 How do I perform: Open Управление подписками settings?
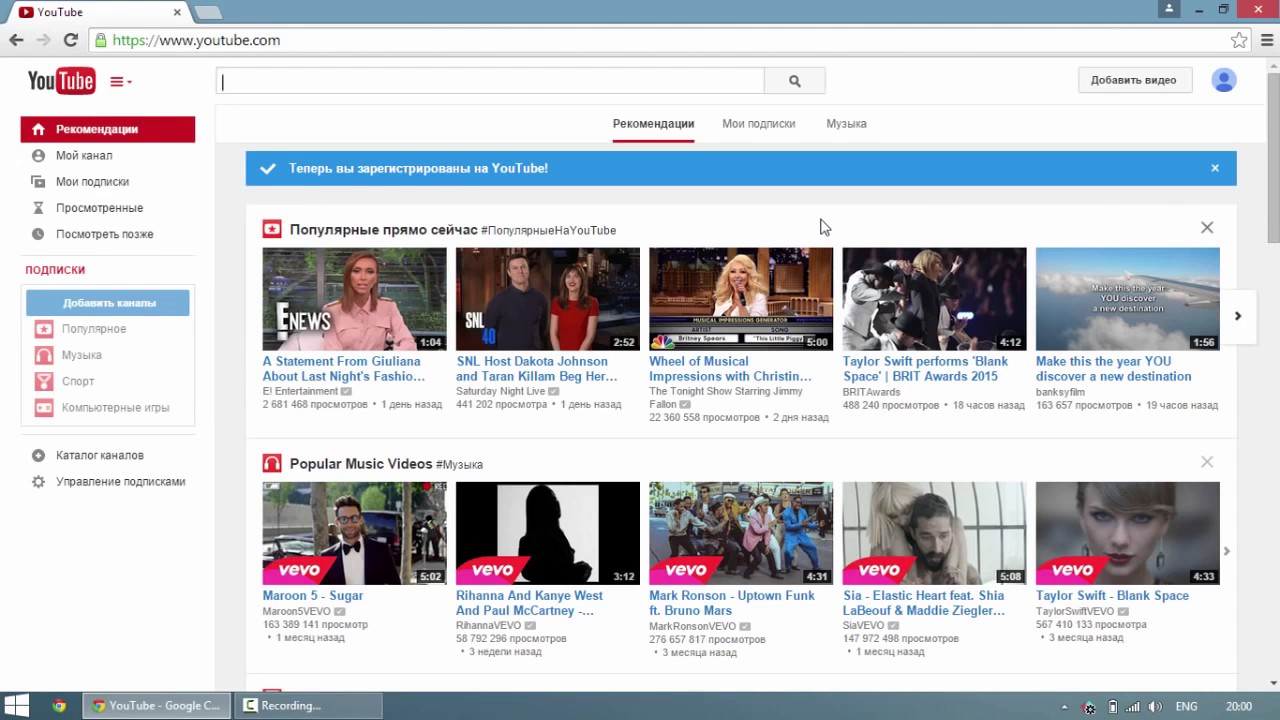coord(120,482)
